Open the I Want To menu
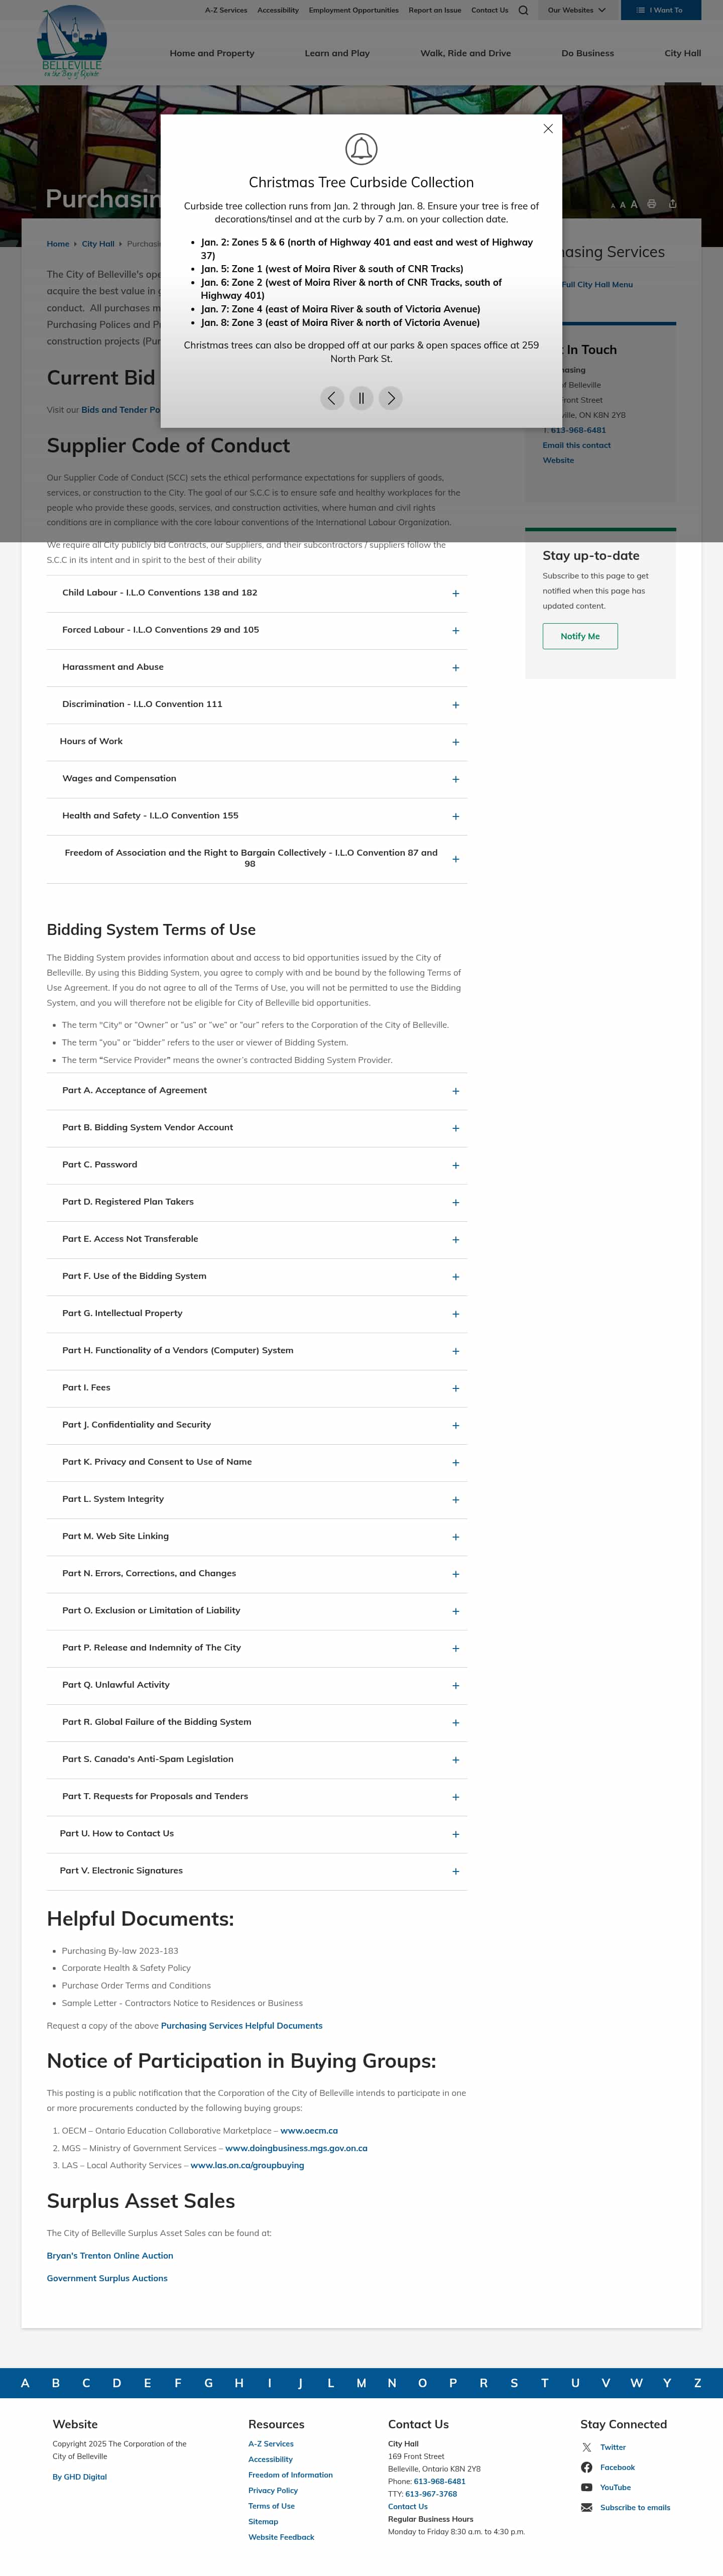 coord(660,10)
